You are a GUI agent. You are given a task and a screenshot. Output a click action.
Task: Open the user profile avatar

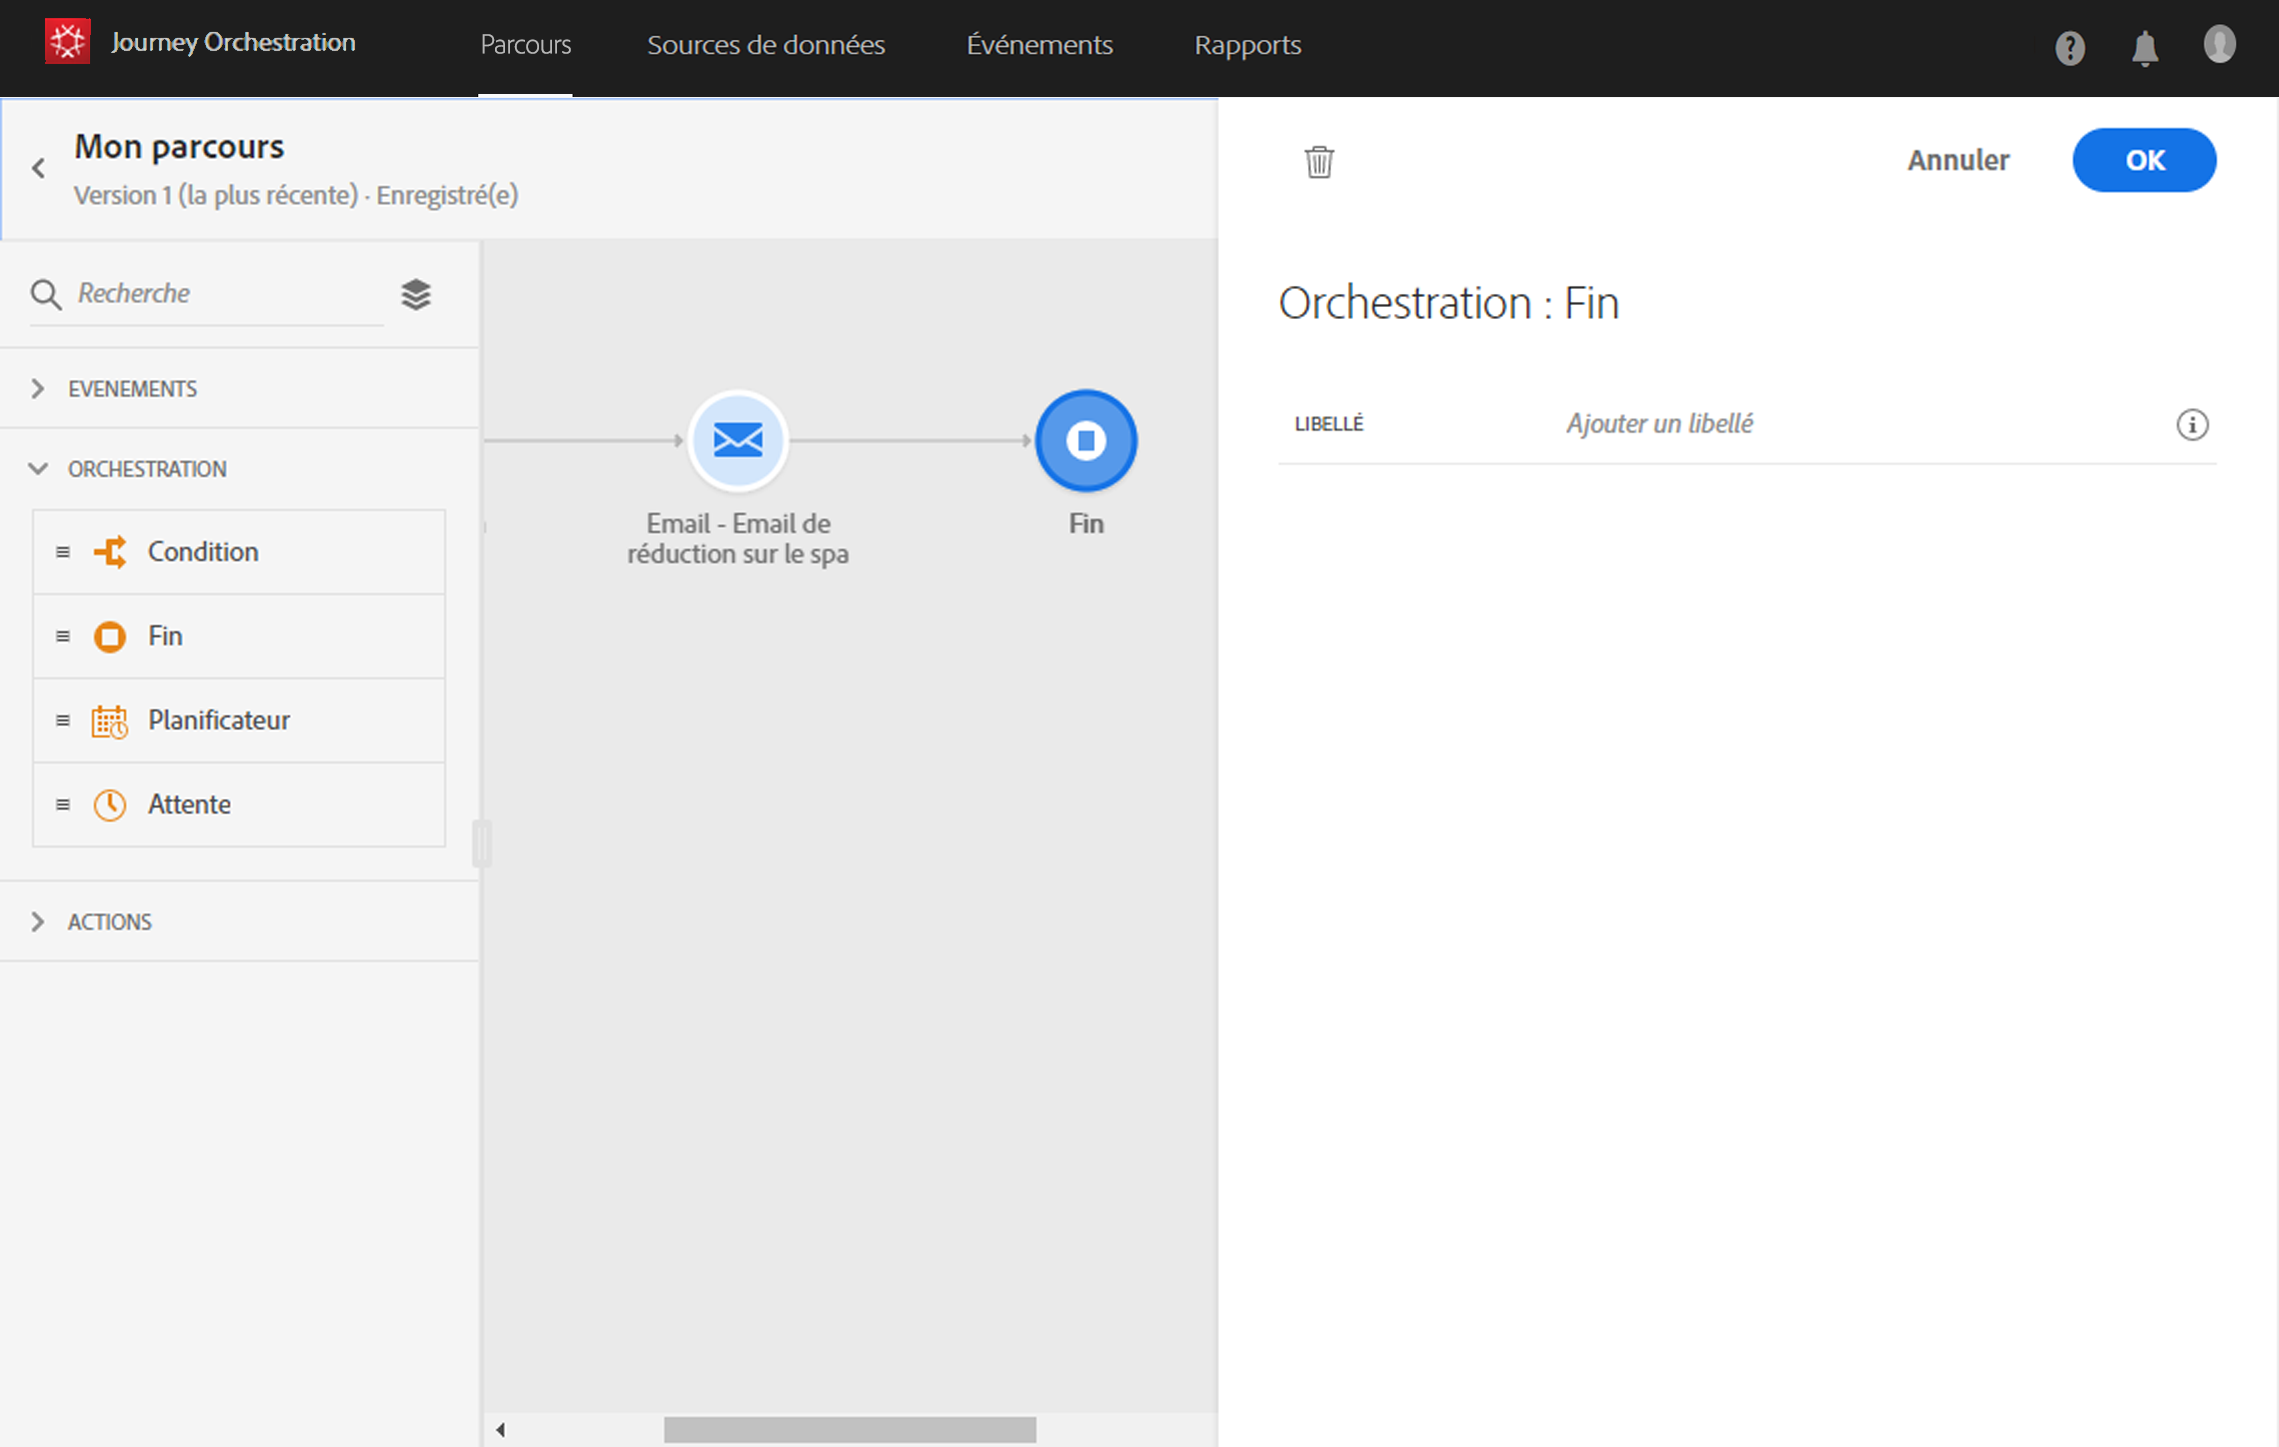click(x=2218, y=45)
